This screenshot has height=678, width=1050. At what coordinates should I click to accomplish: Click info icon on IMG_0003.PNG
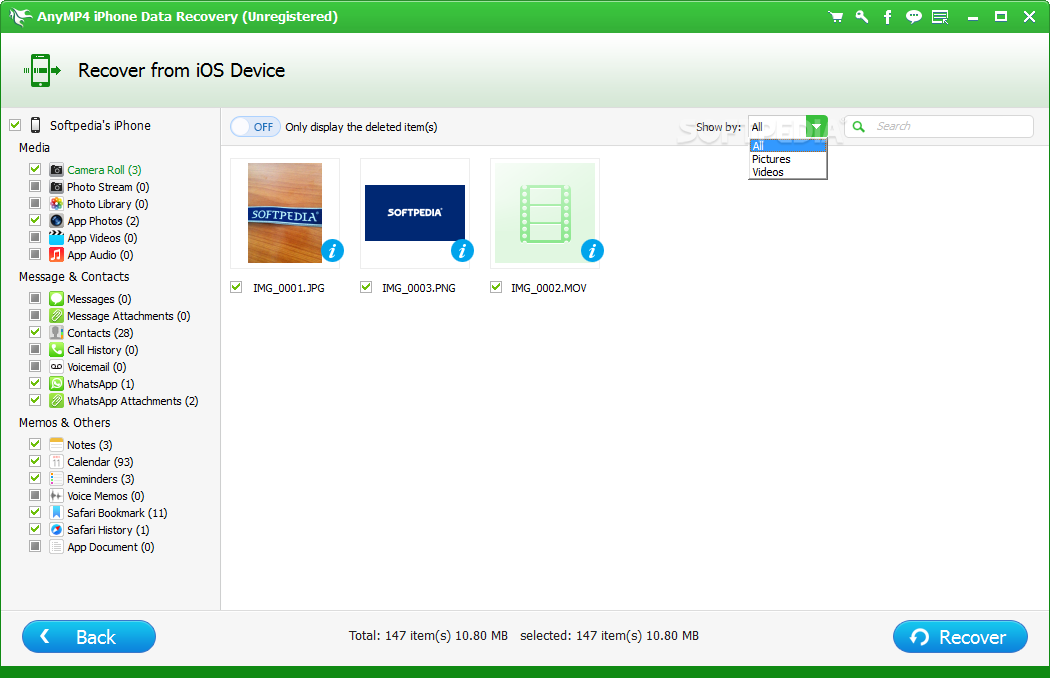(462, 251)
